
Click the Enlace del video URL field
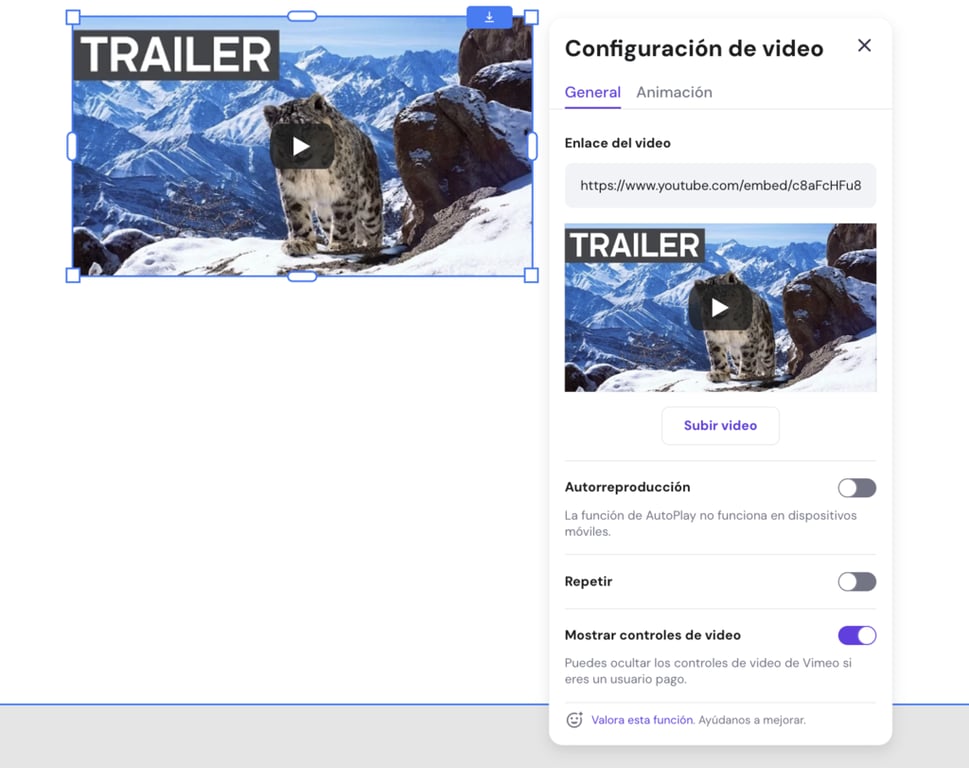[719, 185]
